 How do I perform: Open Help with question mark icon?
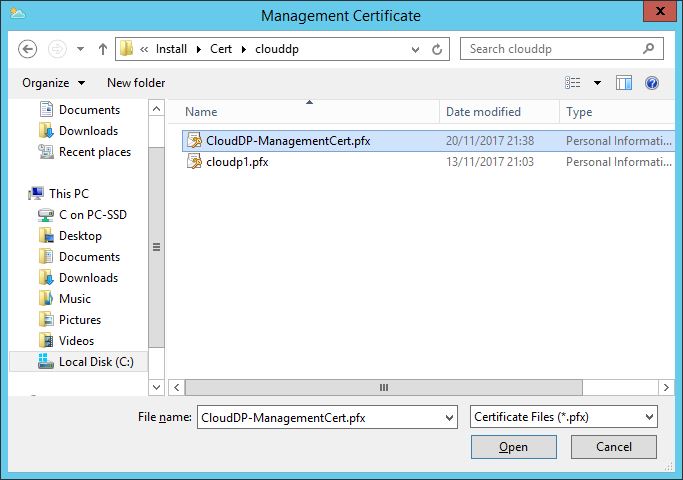(x=652, y=82)
